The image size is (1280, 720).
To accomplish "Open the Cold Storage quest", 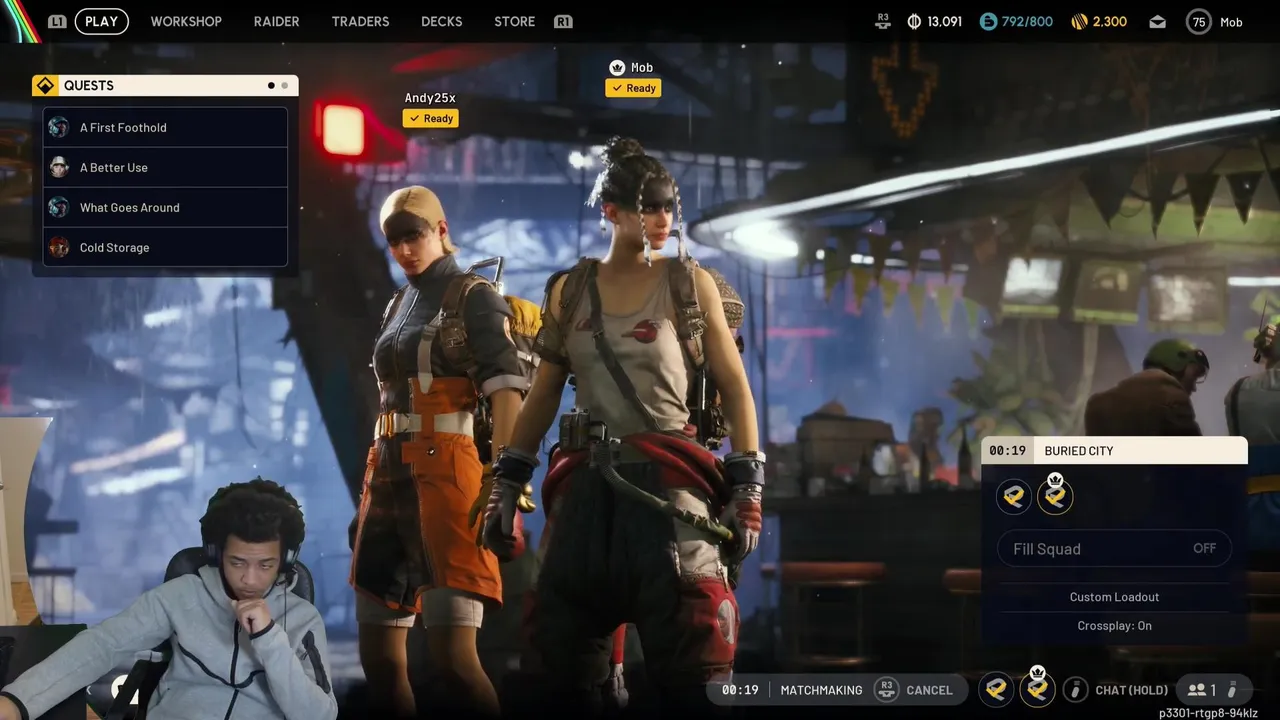I will coord(165,247).
